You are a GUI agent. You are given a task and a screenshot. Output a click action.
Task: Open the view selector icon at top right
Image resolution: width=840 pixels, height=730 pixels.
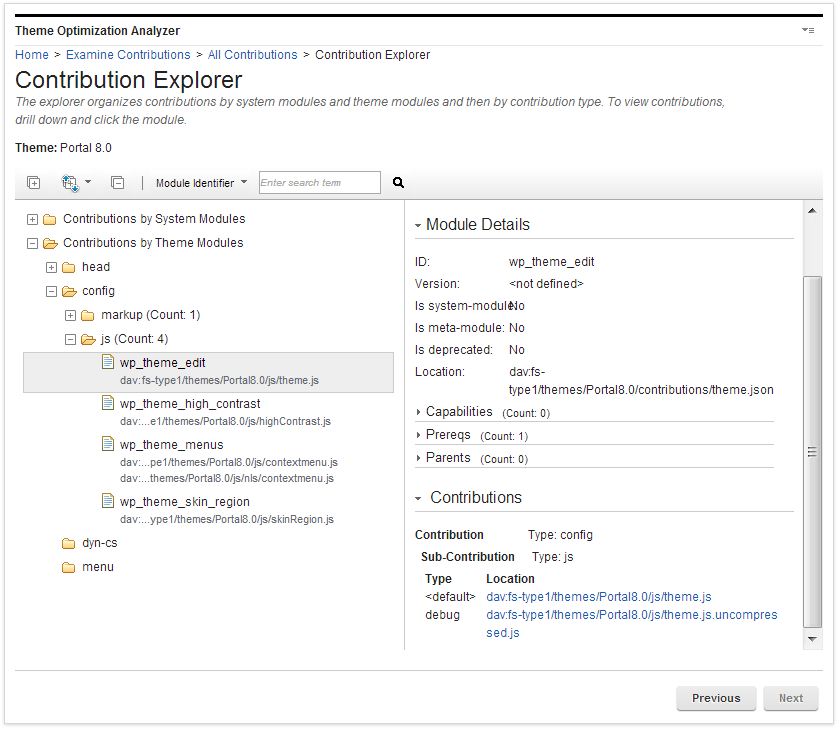pos(807,31)
